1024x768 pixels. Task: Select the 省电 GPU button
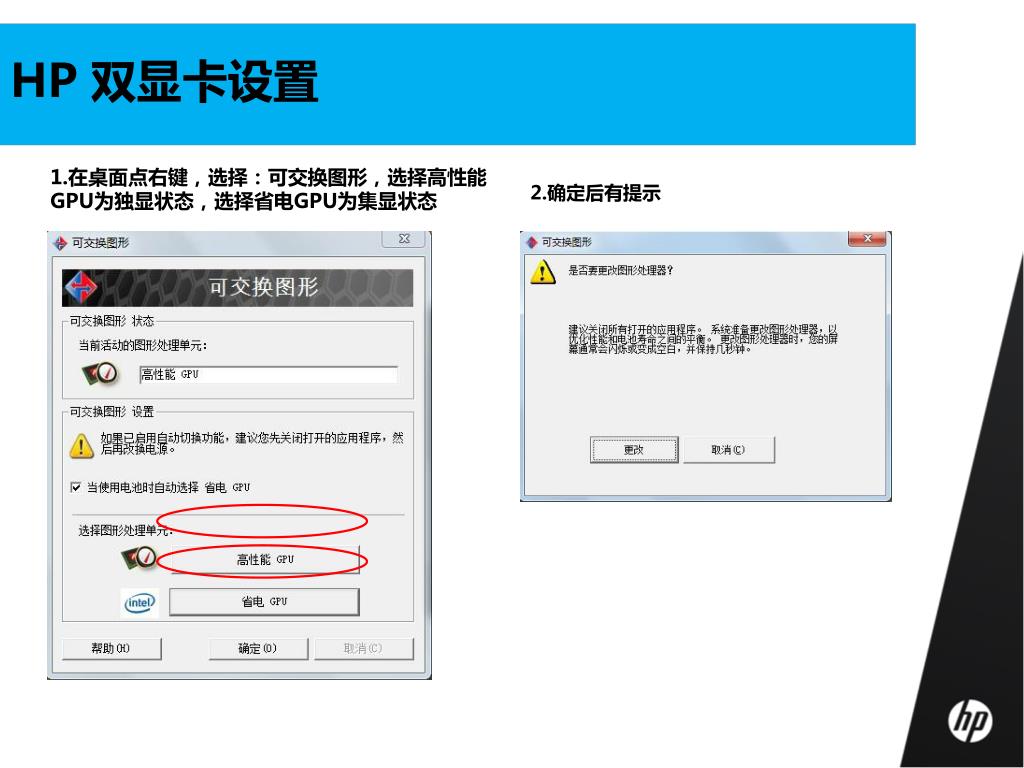point(264,601)
